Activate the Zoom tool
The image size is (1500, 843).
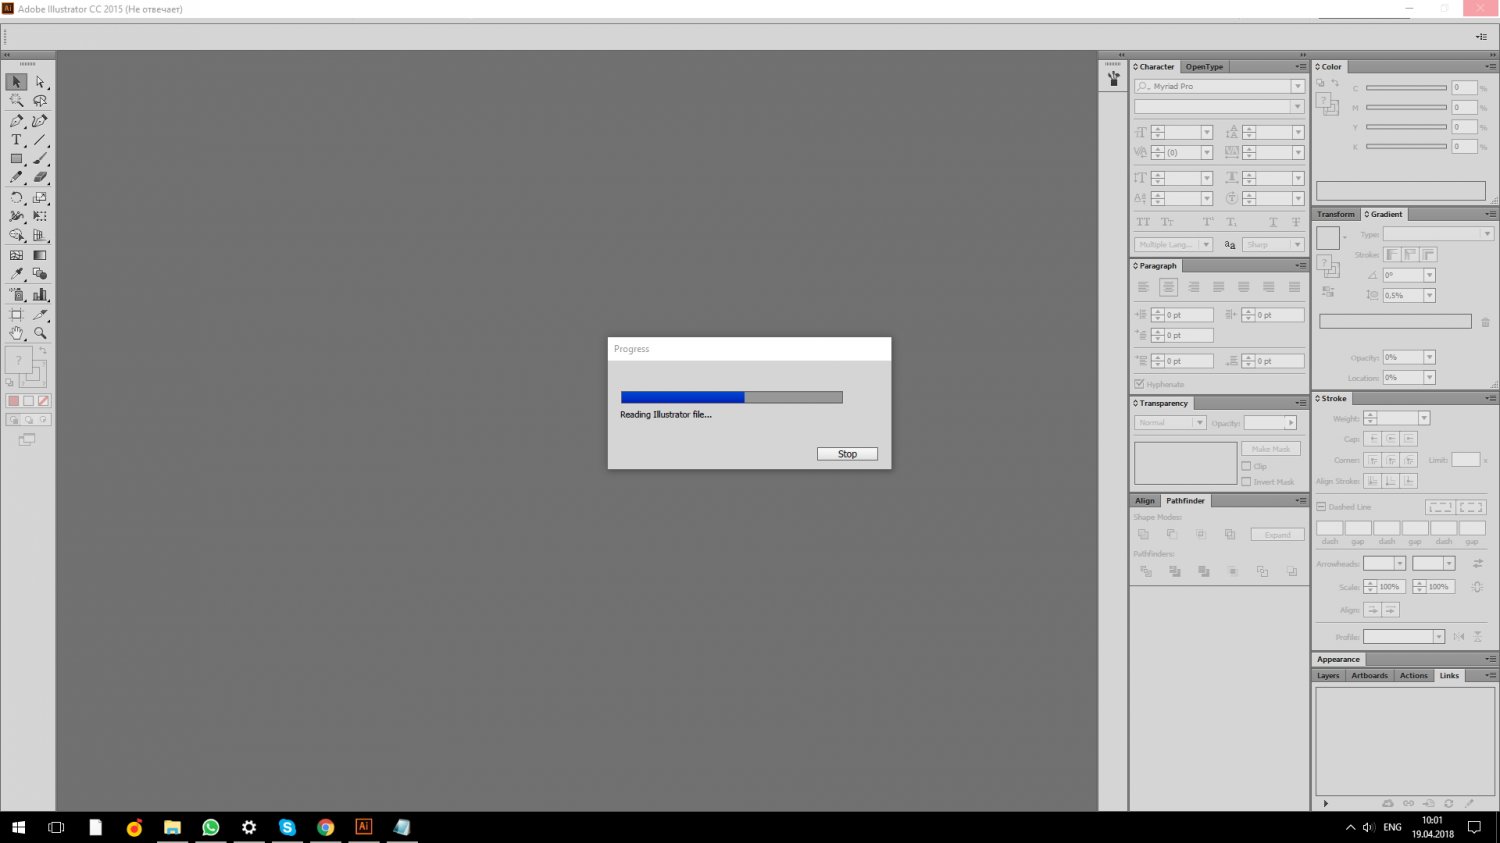click(40, 333)
